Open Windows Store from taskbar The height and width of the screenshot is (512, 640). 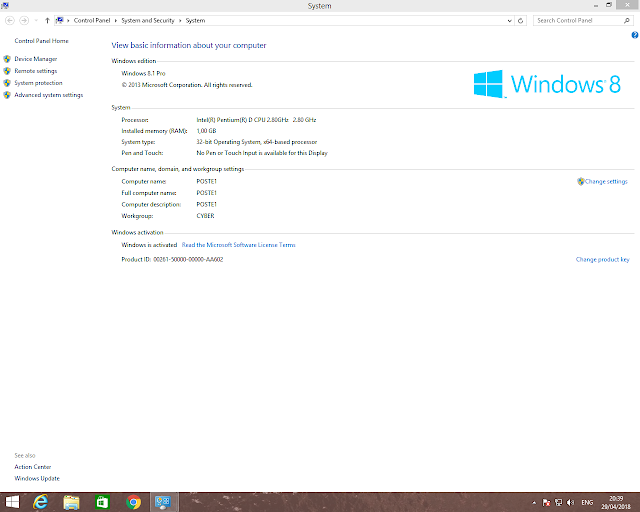(102, 502)
